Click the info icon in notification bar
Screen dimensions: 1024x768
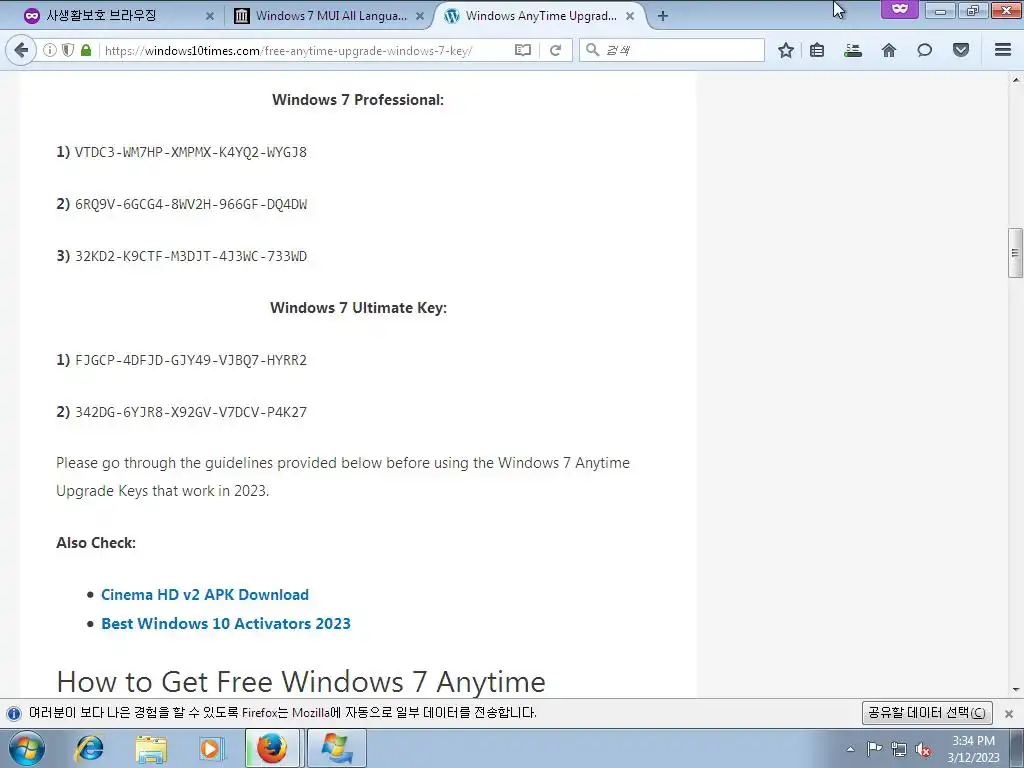13,713
